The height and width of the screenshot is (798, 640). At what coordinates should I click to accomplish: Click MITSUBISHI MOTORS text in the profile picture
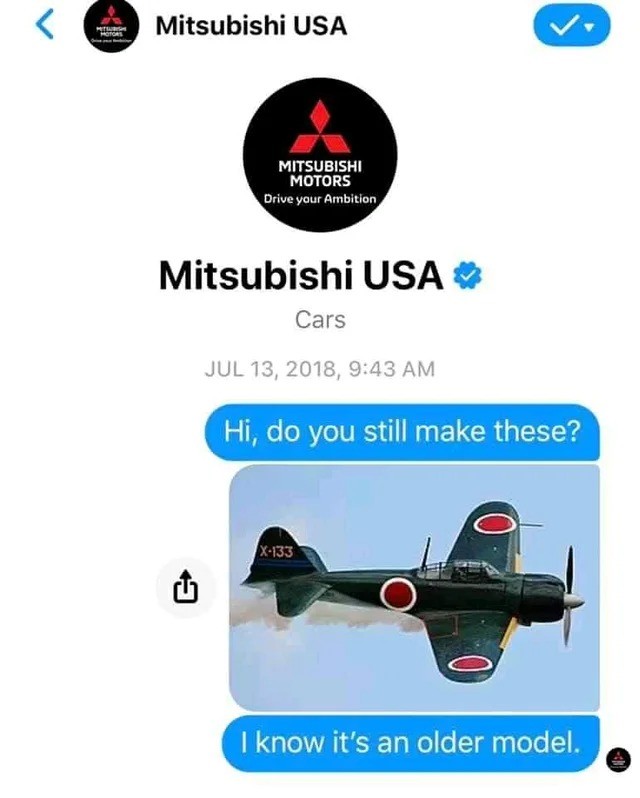pos(320,173)
